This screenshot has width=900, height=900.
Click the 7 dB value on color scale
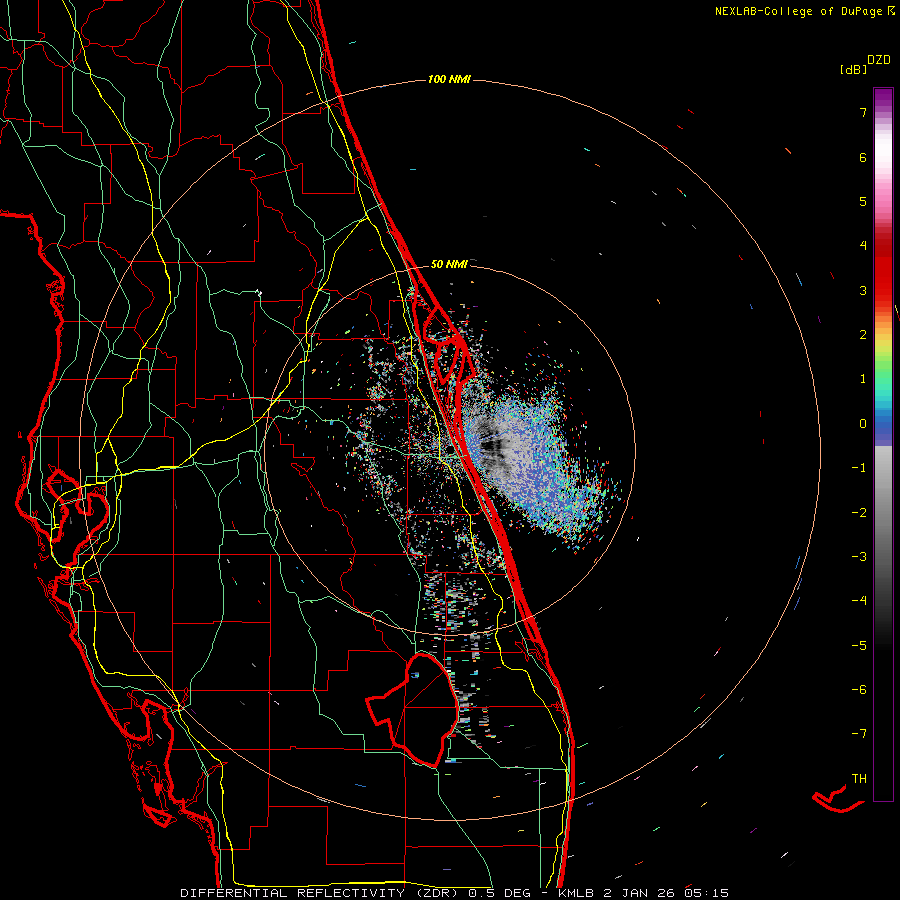(x=863, y=112)
